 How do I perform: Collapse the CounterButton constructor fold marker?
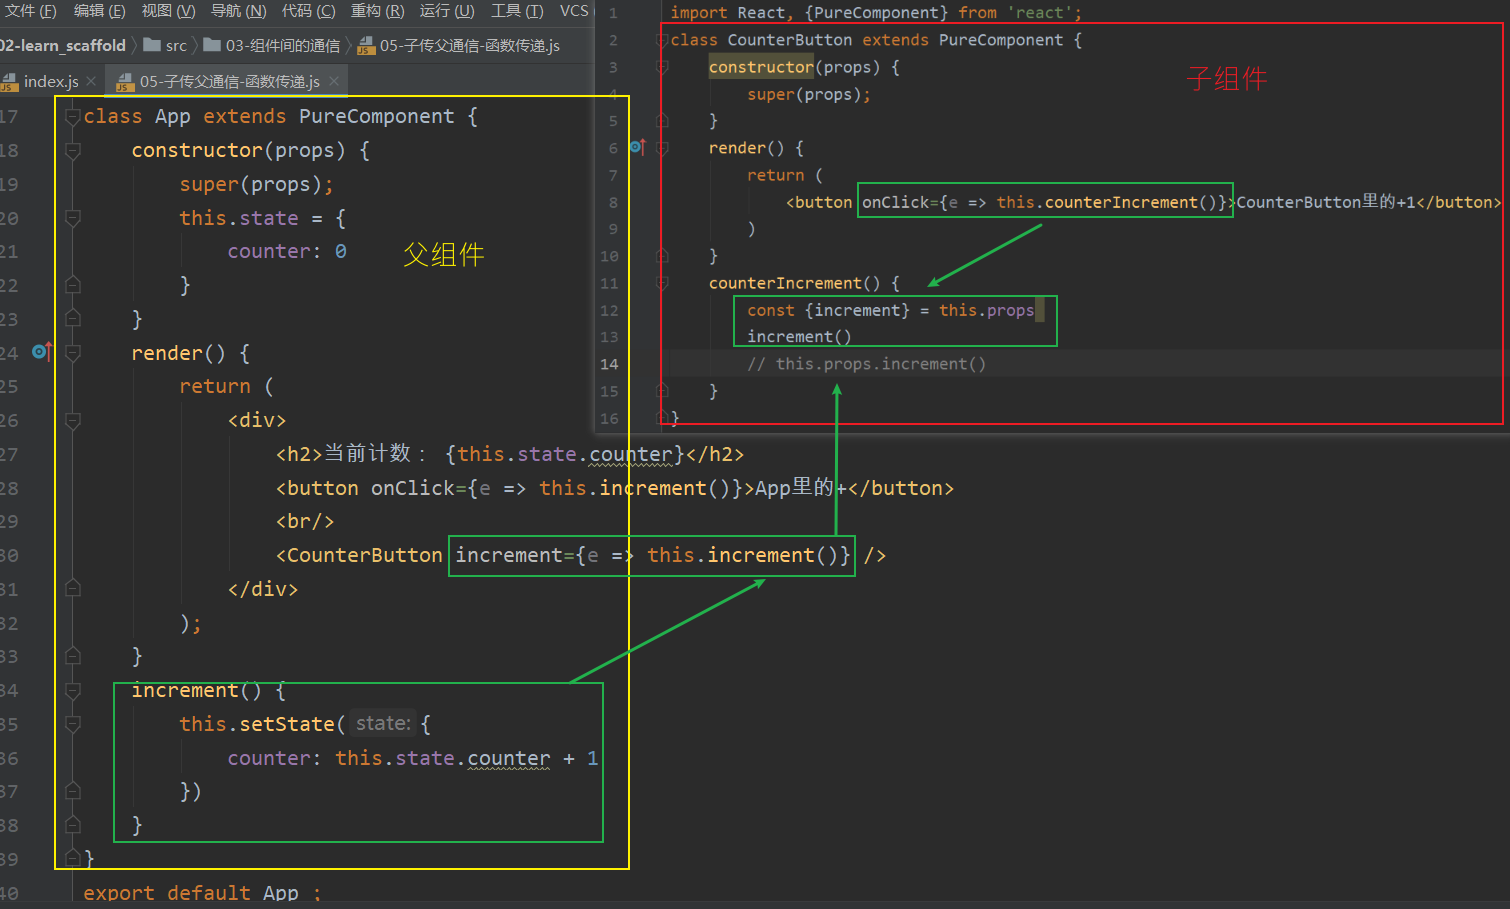pos(662,67)
